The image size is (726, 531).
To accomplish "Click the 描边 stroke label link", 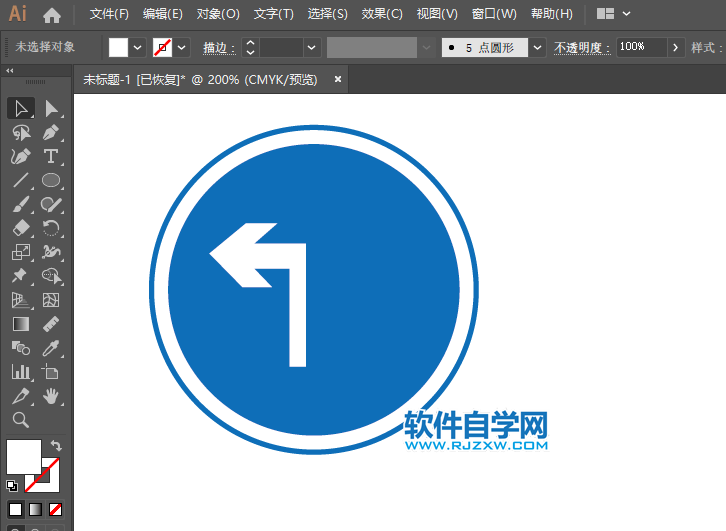I will point(218,47).
